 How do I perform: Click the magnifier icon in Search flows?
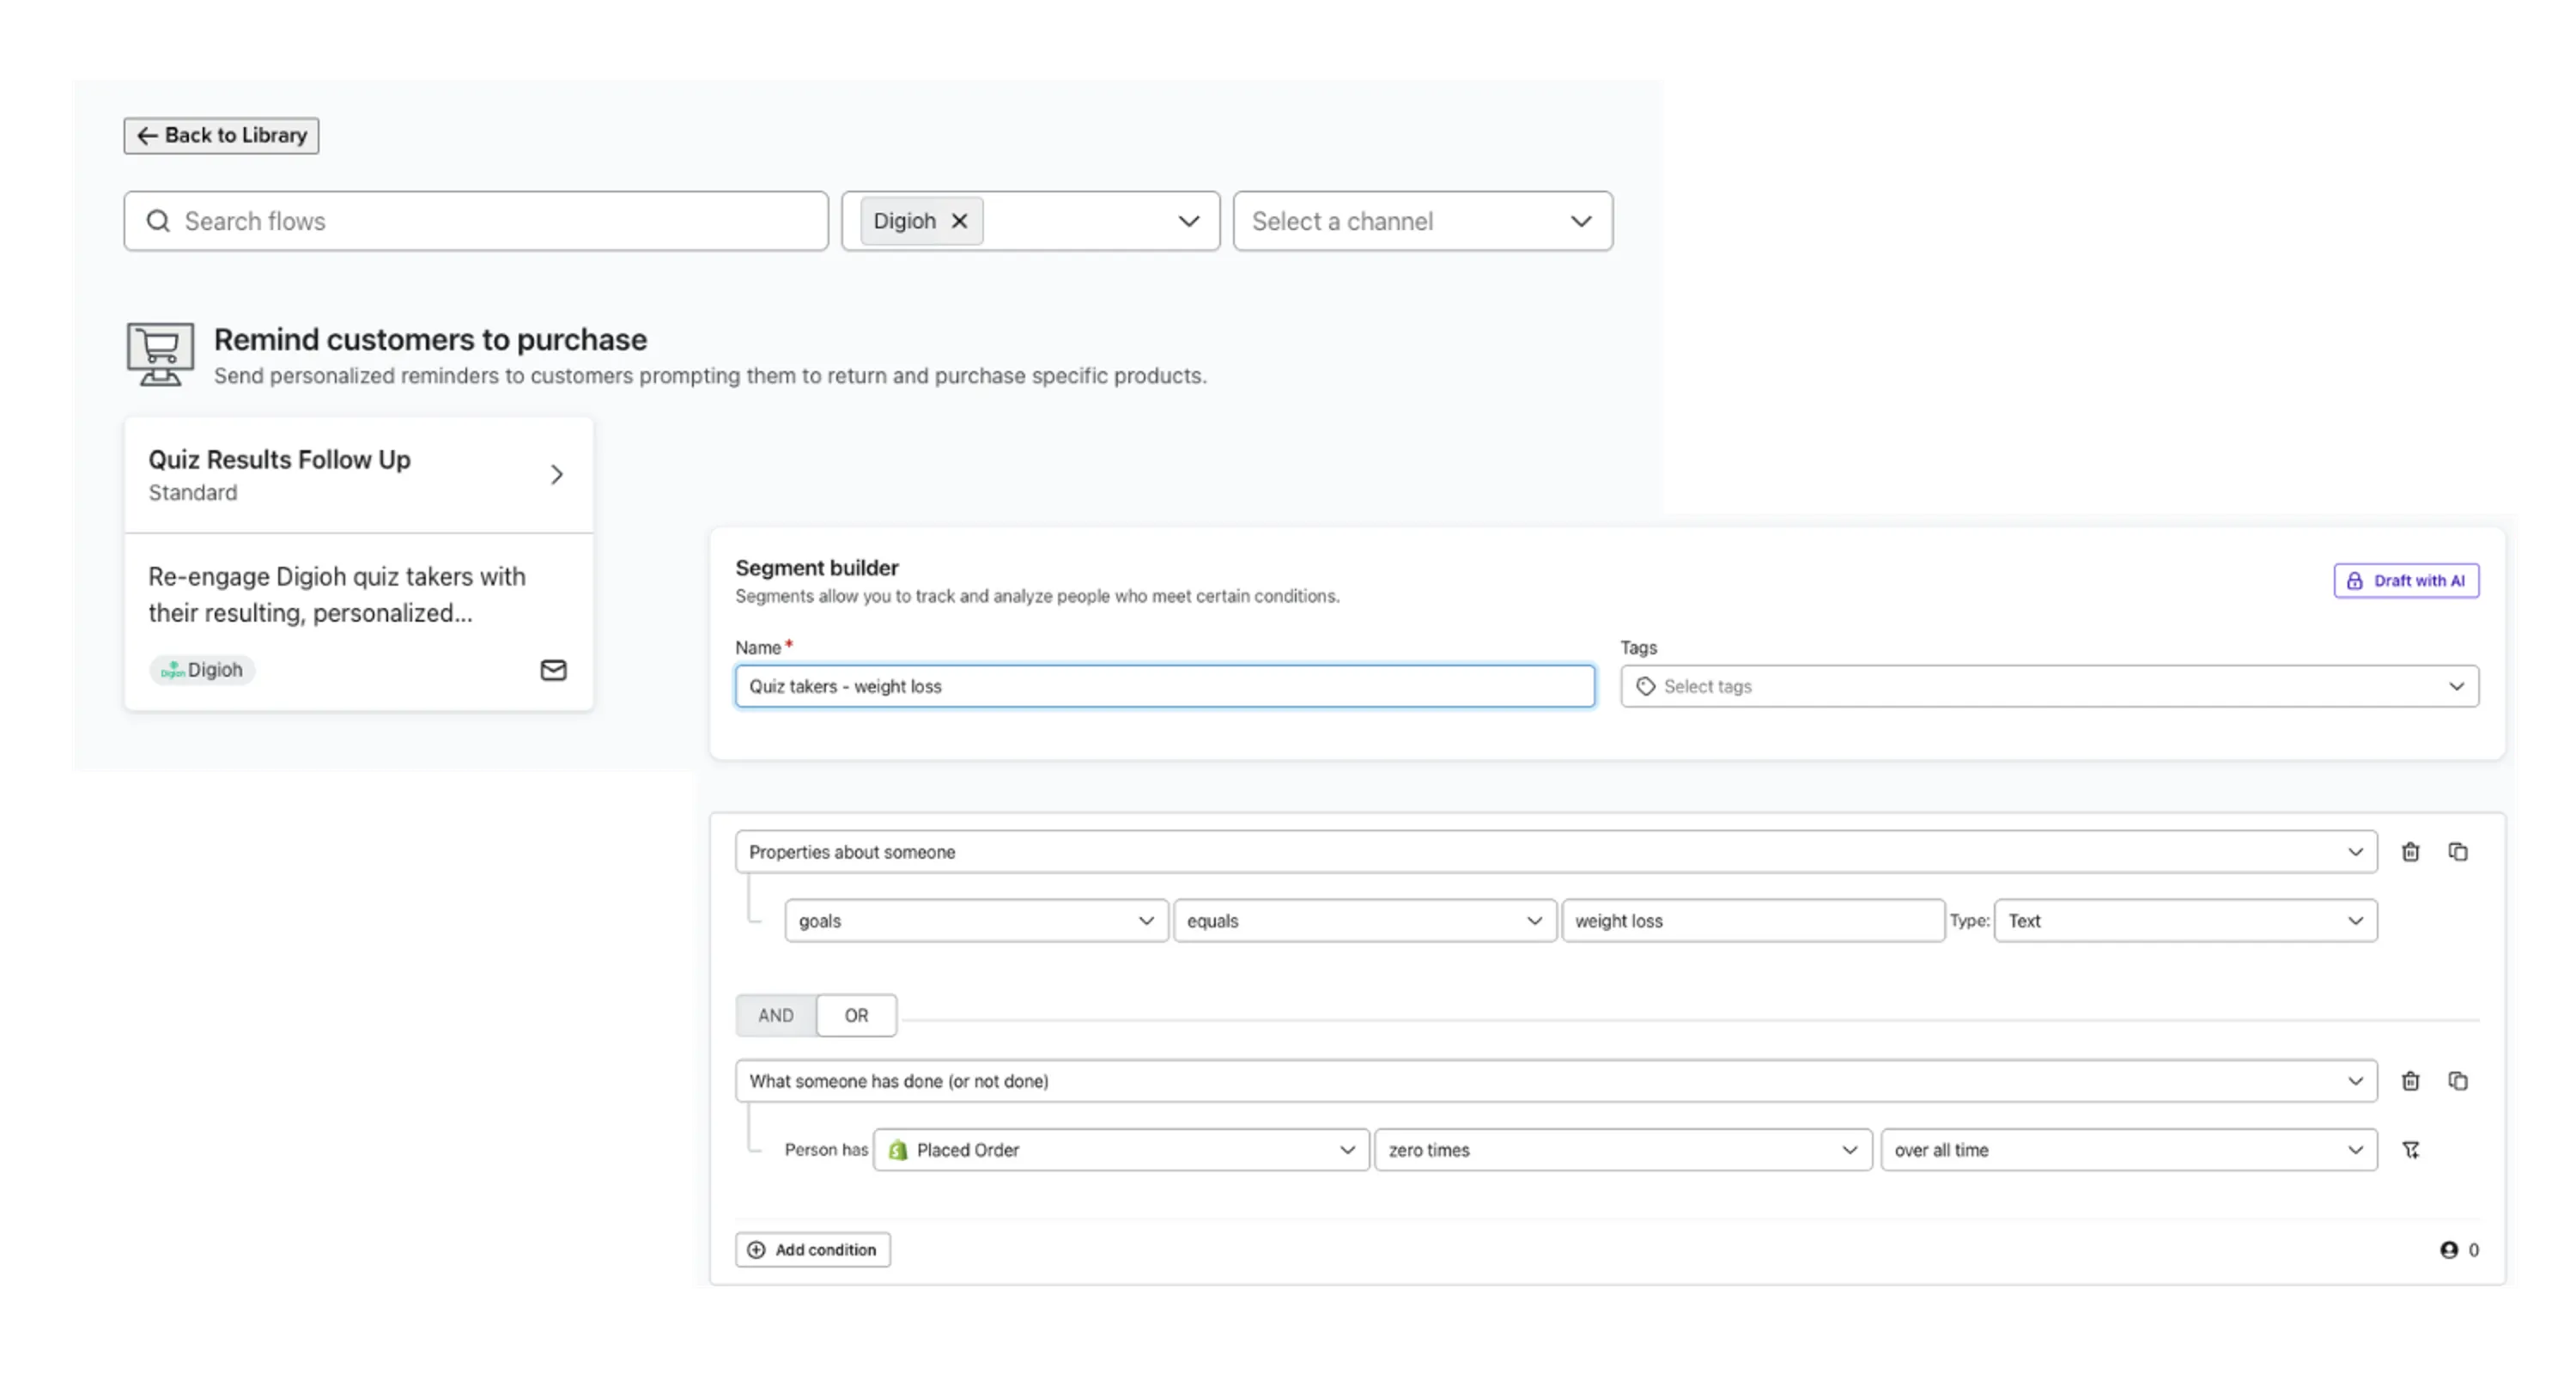158,221
